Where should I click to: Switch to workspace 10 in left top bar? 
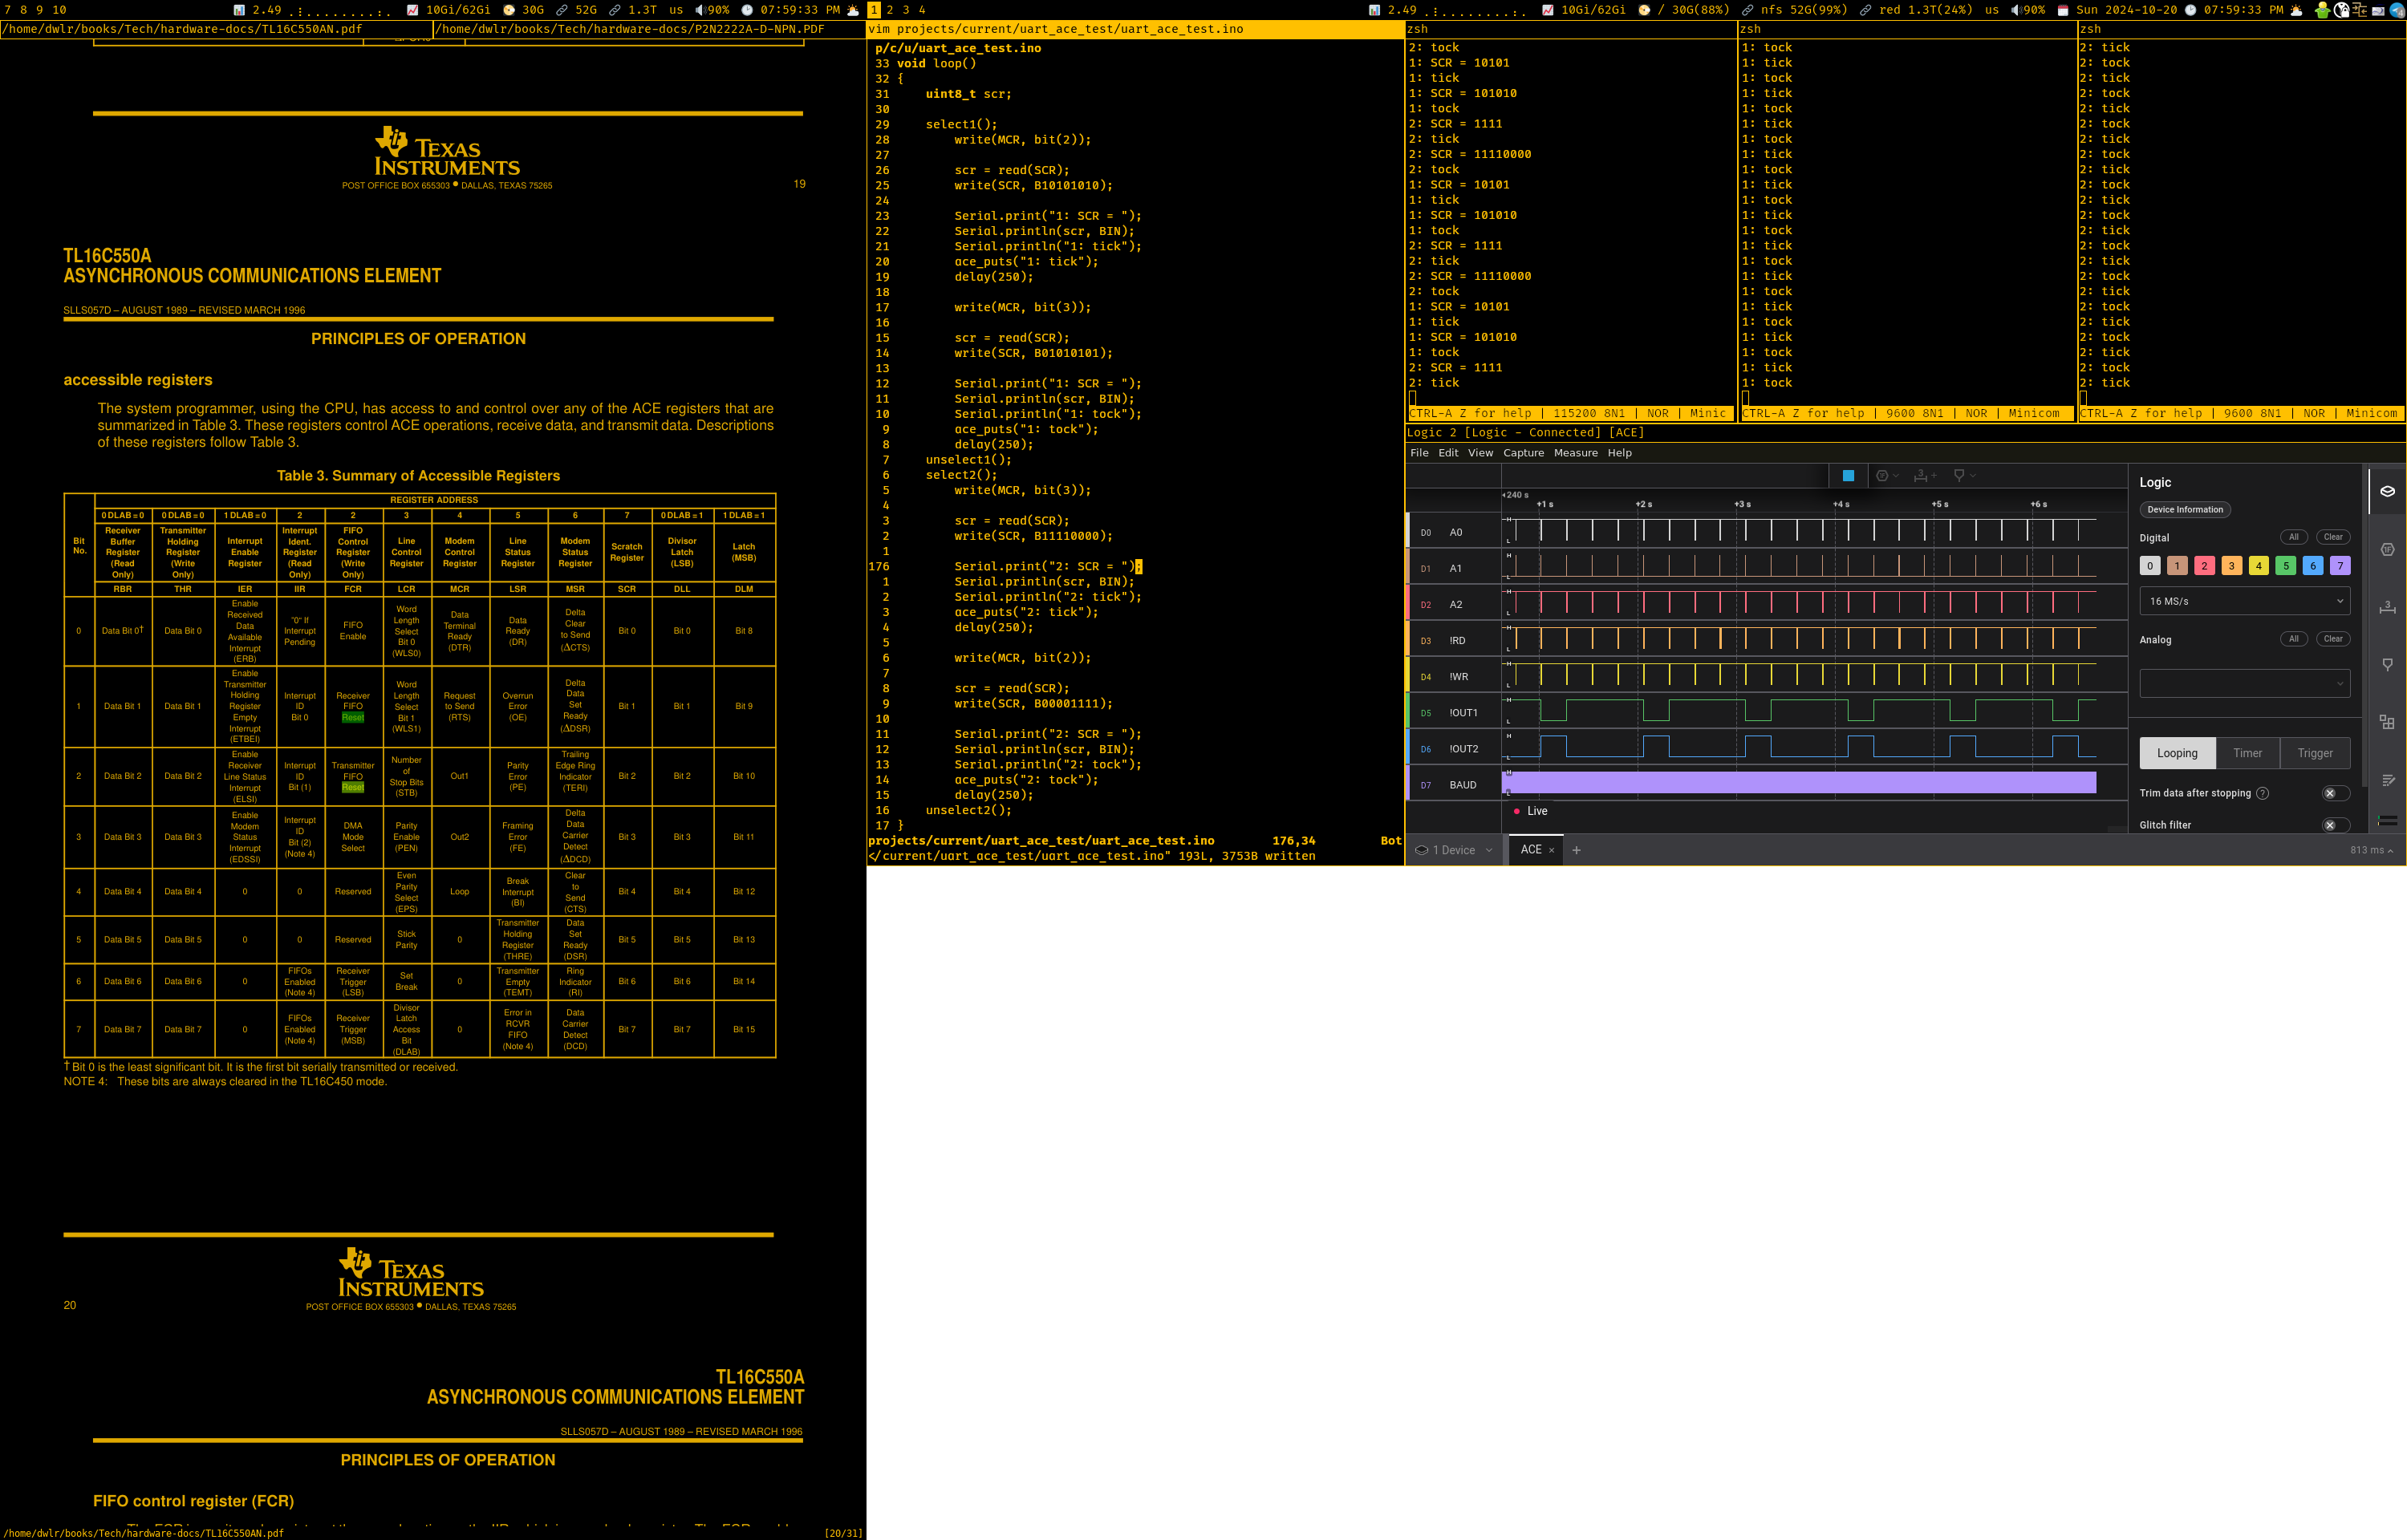tap(59, 10)
